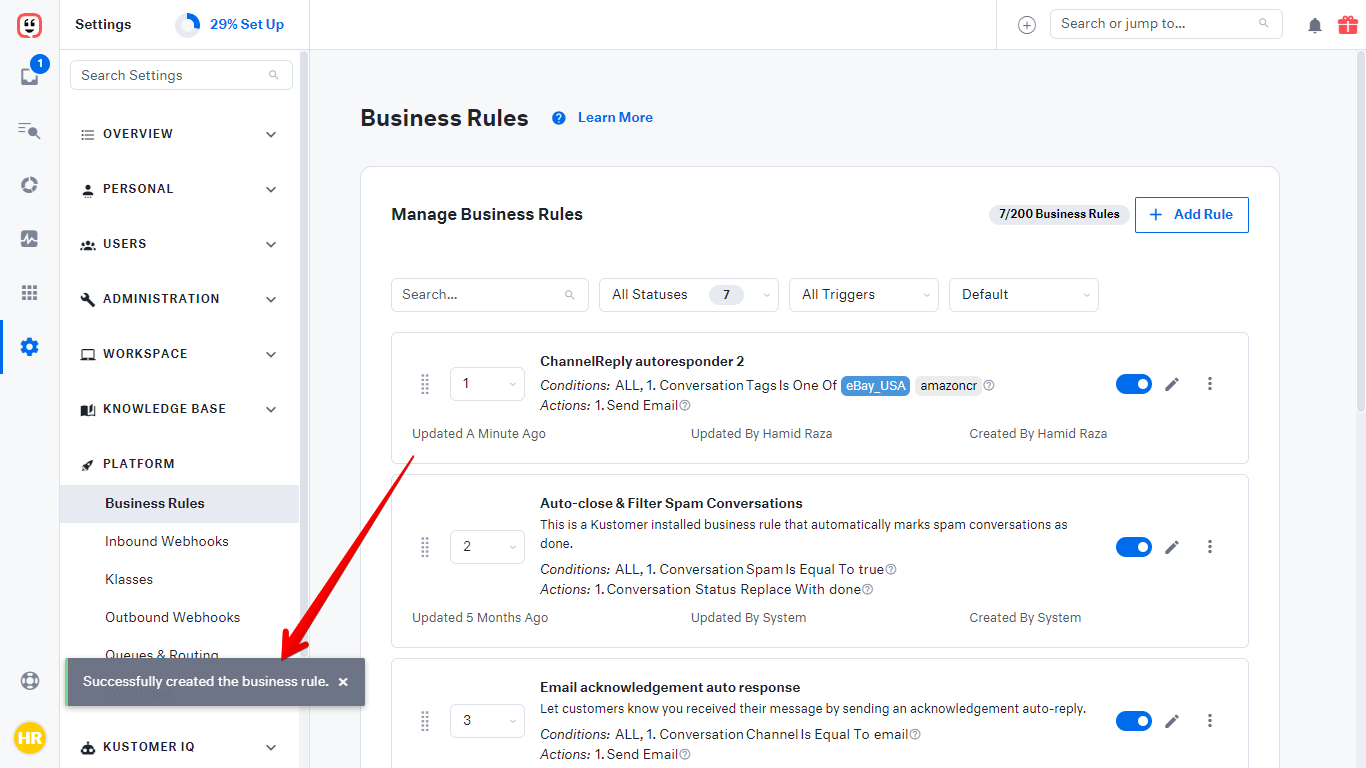The height and width of the screenshot is (768, 1366).
Task: Edit Auto-close & Filter Spam rule with pencil
Action: (x=1172, y=547)
